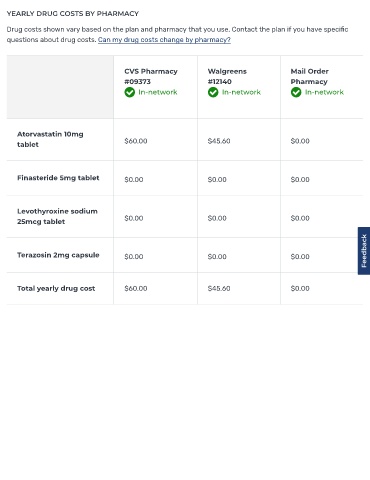
Task: Click the $45.60 Atorvastatin cost at Walgreens
Action: (219, 141)
